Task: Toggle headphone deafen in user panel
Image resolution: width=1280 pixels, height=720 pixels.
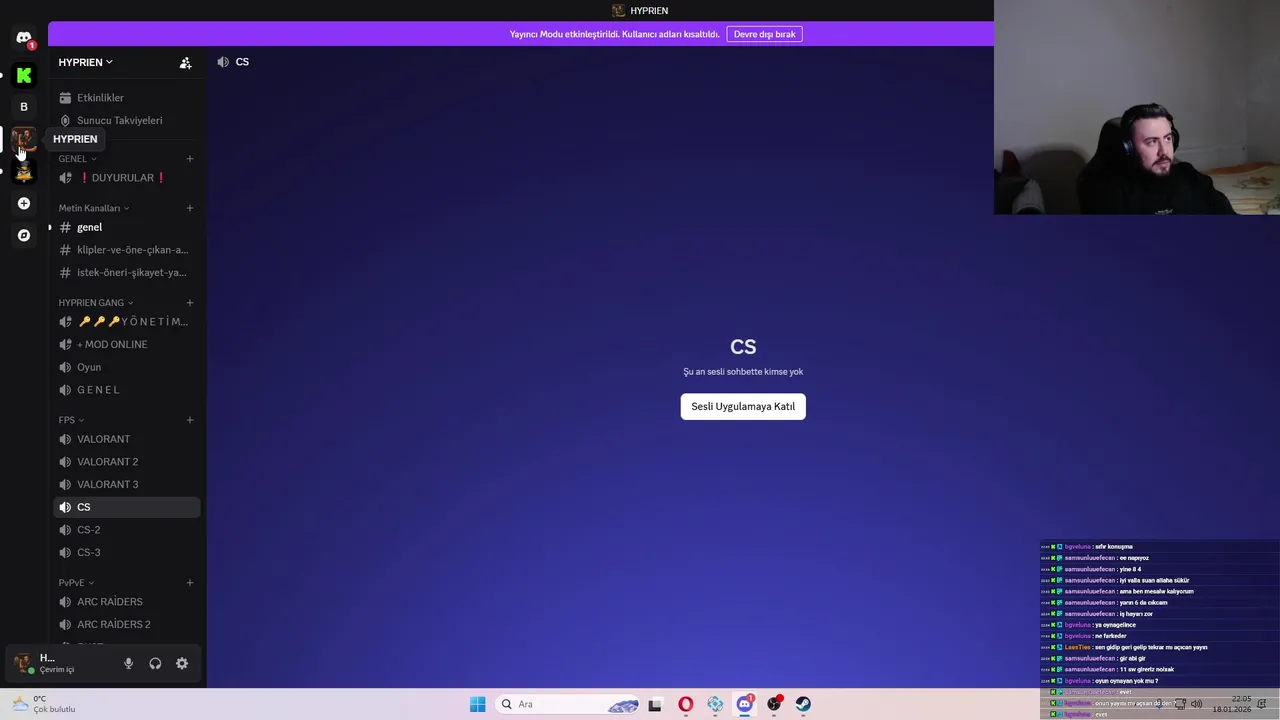Action: (155, 664)
